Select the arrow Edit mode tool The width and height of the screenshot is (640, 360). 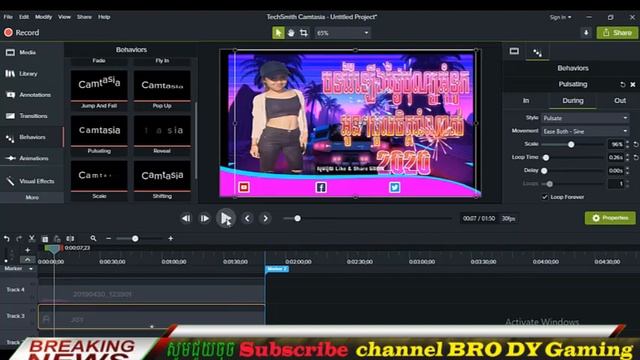point(278,33)
